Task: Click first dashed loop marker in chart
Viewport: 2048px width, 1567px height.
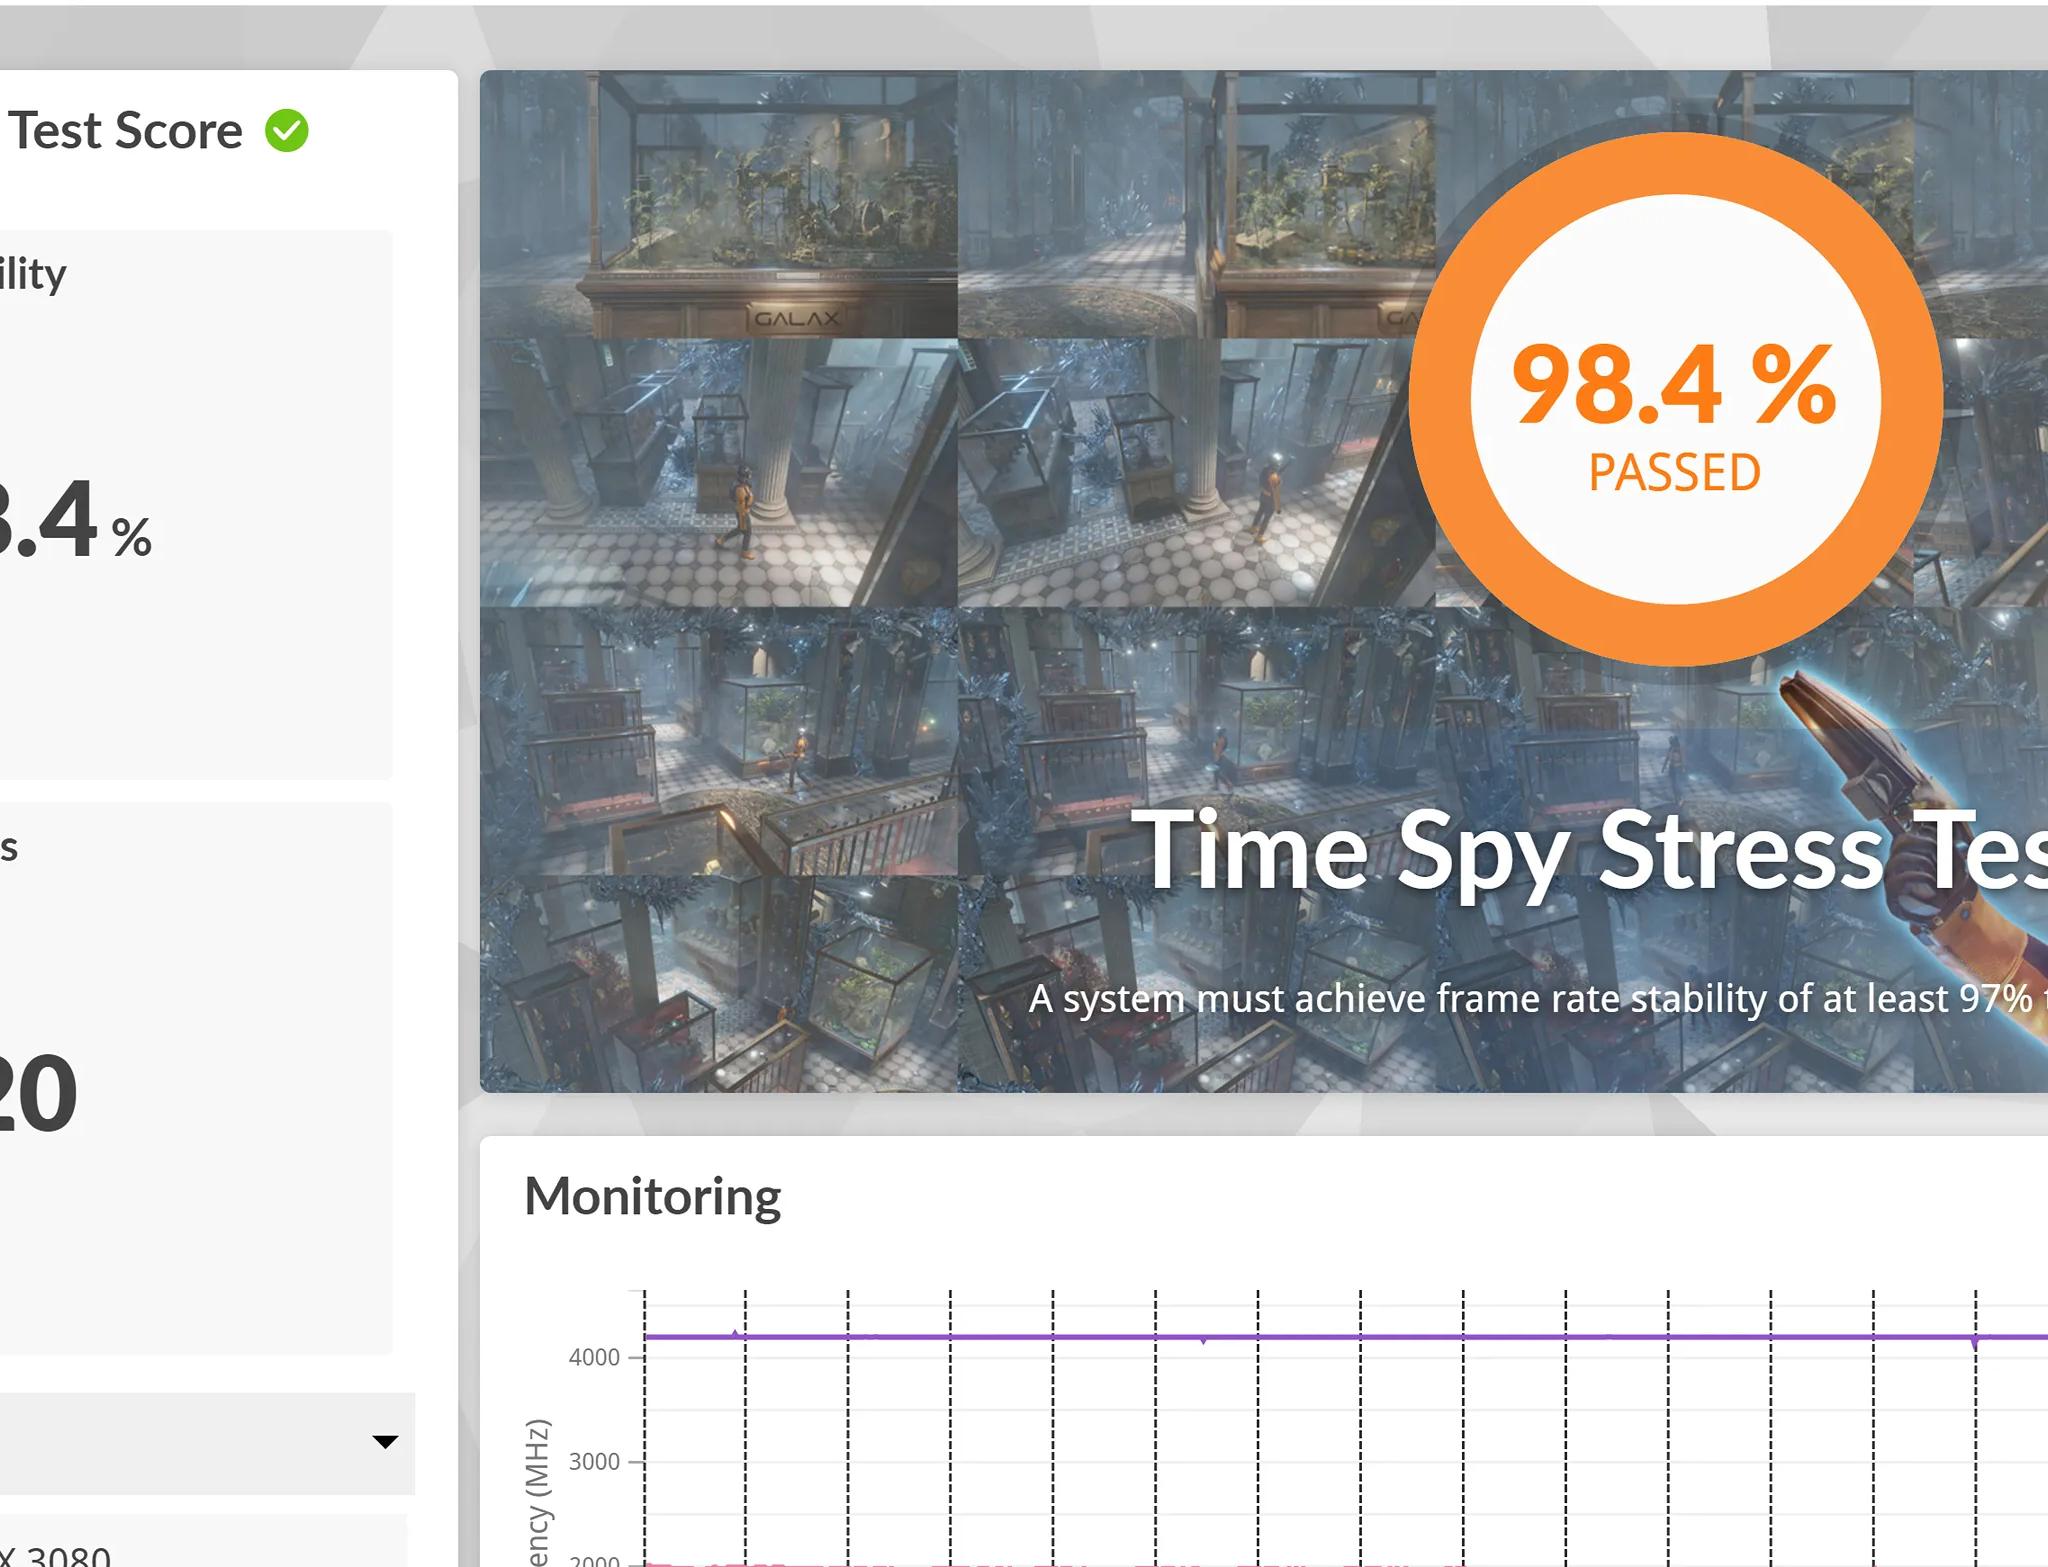Action: click(x=645, y=1430)
